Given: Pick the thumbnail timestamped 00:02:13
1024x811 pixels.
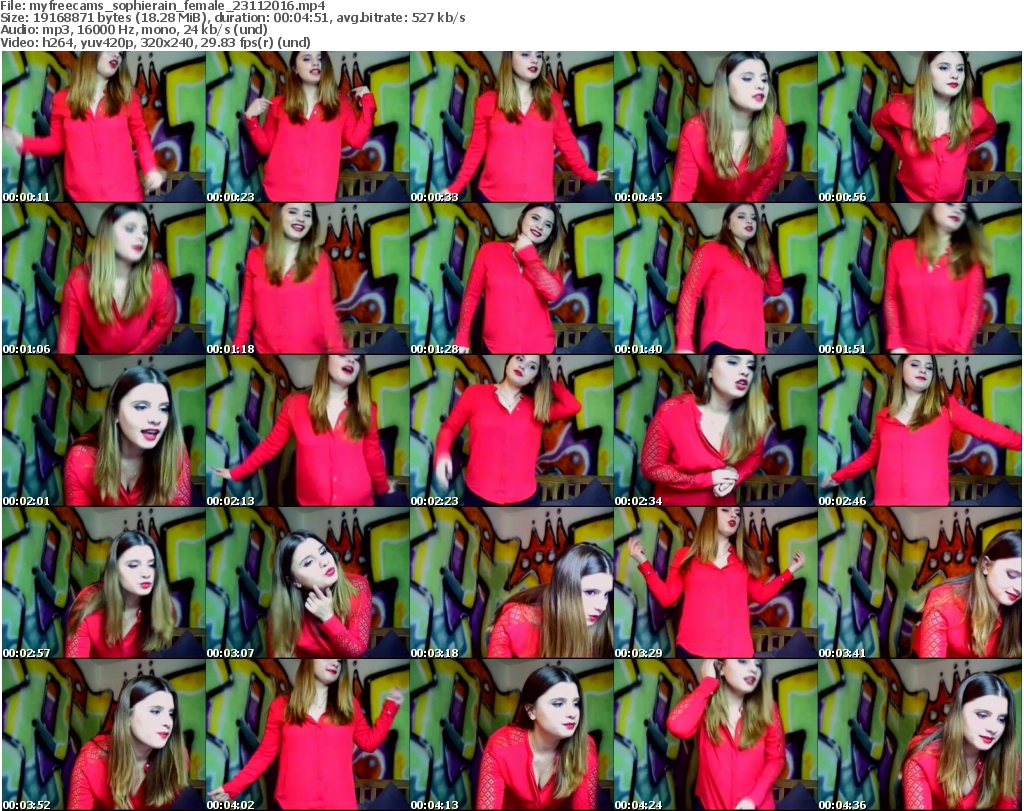Looking at the screenshot, I should (308, 431).
